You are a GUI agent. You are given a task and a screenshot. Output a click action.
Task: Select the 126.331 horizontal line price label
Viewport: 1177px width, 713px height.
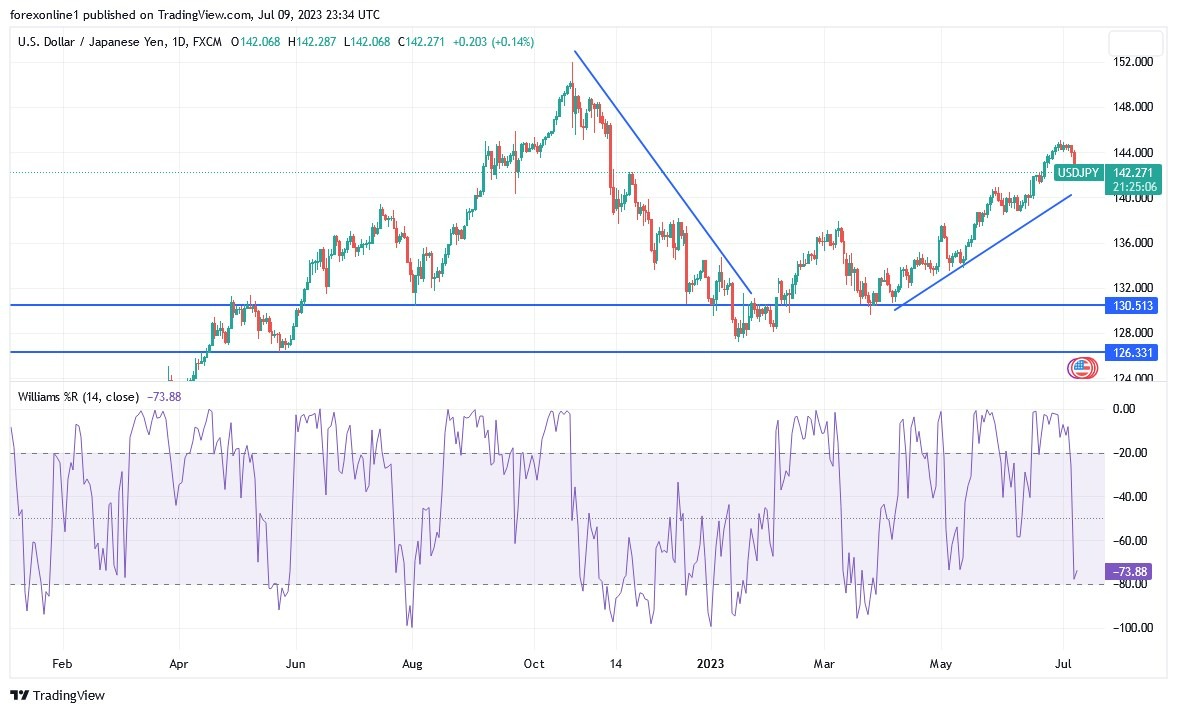tap(1132, 352)
